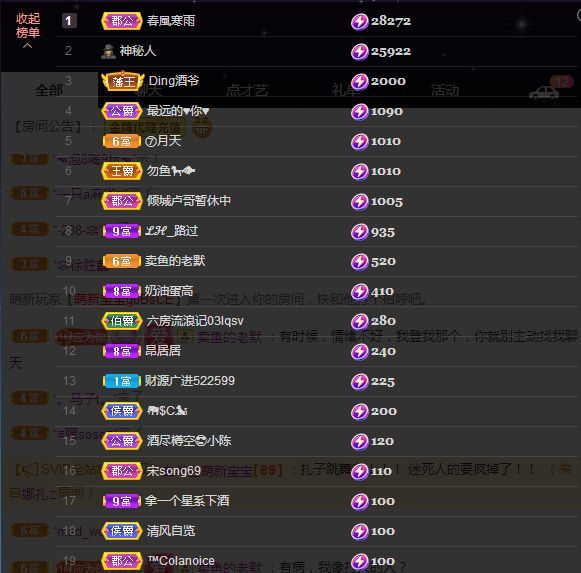The image size is (581, 573).
Task: Click the 1富 badge beside 财源广进522599
Action: [x=122, y=381]
